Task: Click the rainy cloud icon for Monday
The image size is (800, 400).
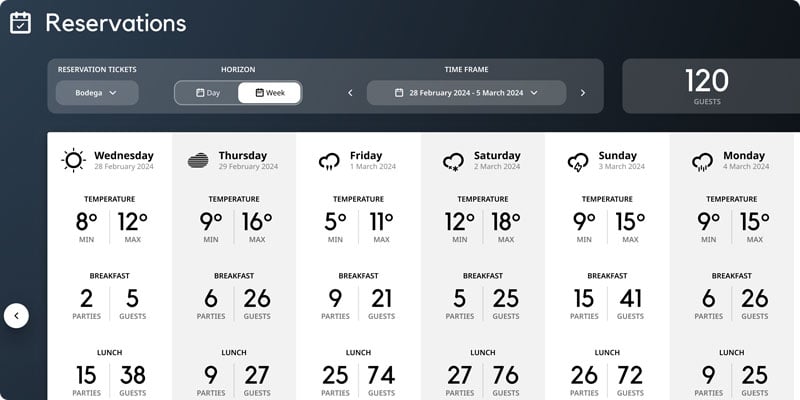Action: (703, 162)
